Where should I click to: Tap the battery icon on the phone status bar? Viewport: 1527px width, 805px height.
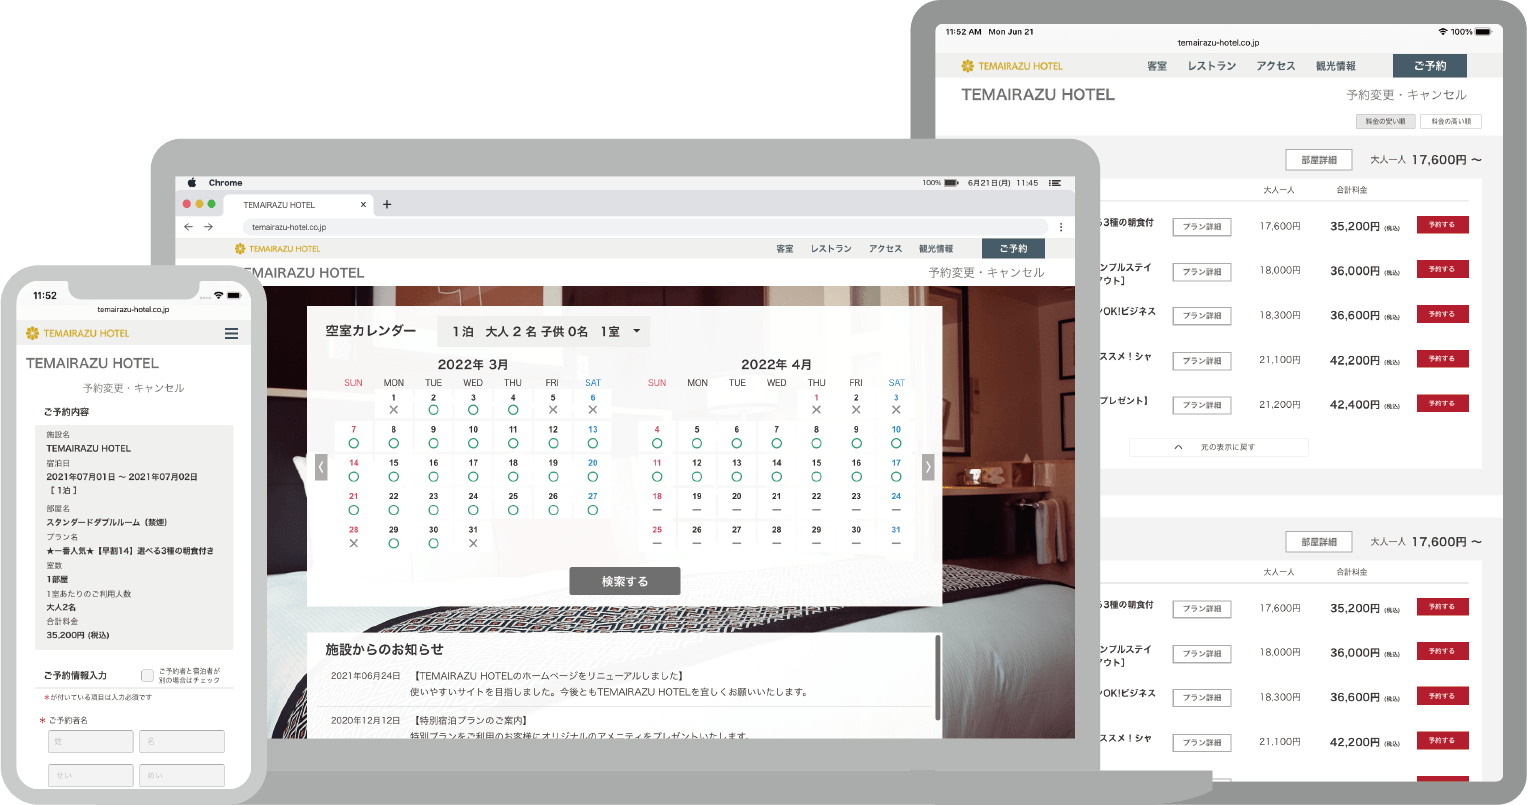pyautogui.click(x=234, y=296)
